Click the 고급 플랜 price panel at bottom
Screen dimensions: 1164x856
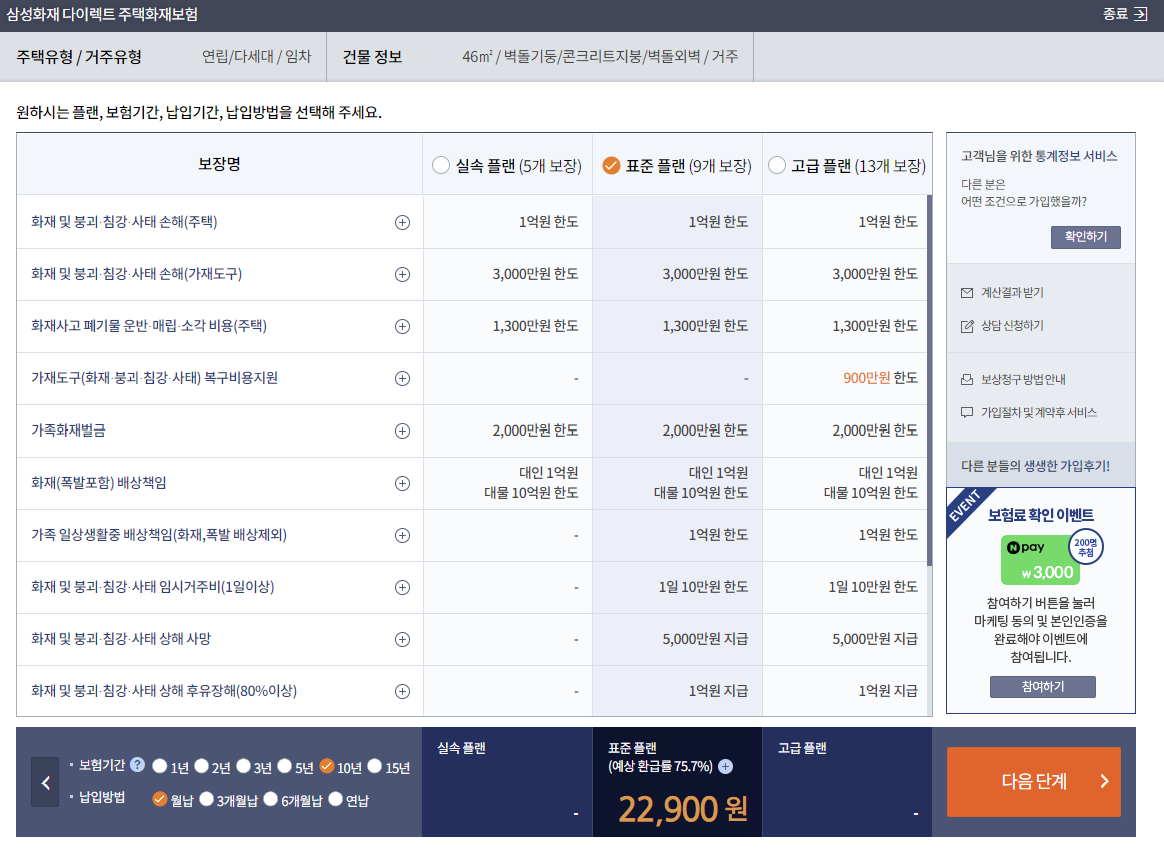coord(847,783)
